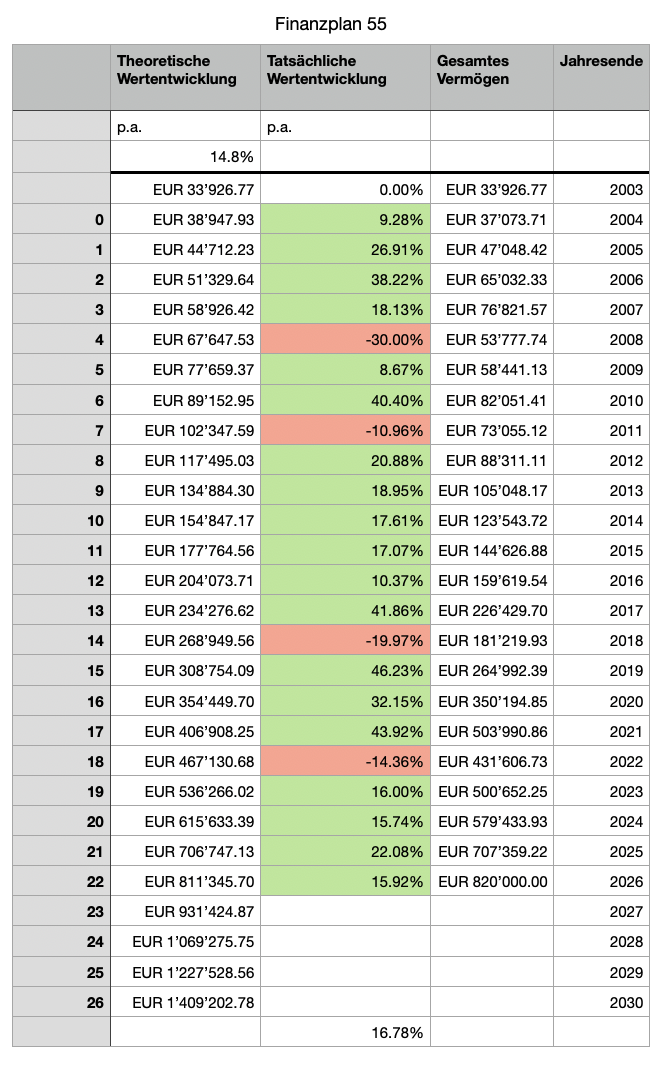Click the year 2030 cell
The height and width of the screenshot is (1066, 666).
(x=601, y=1002)
